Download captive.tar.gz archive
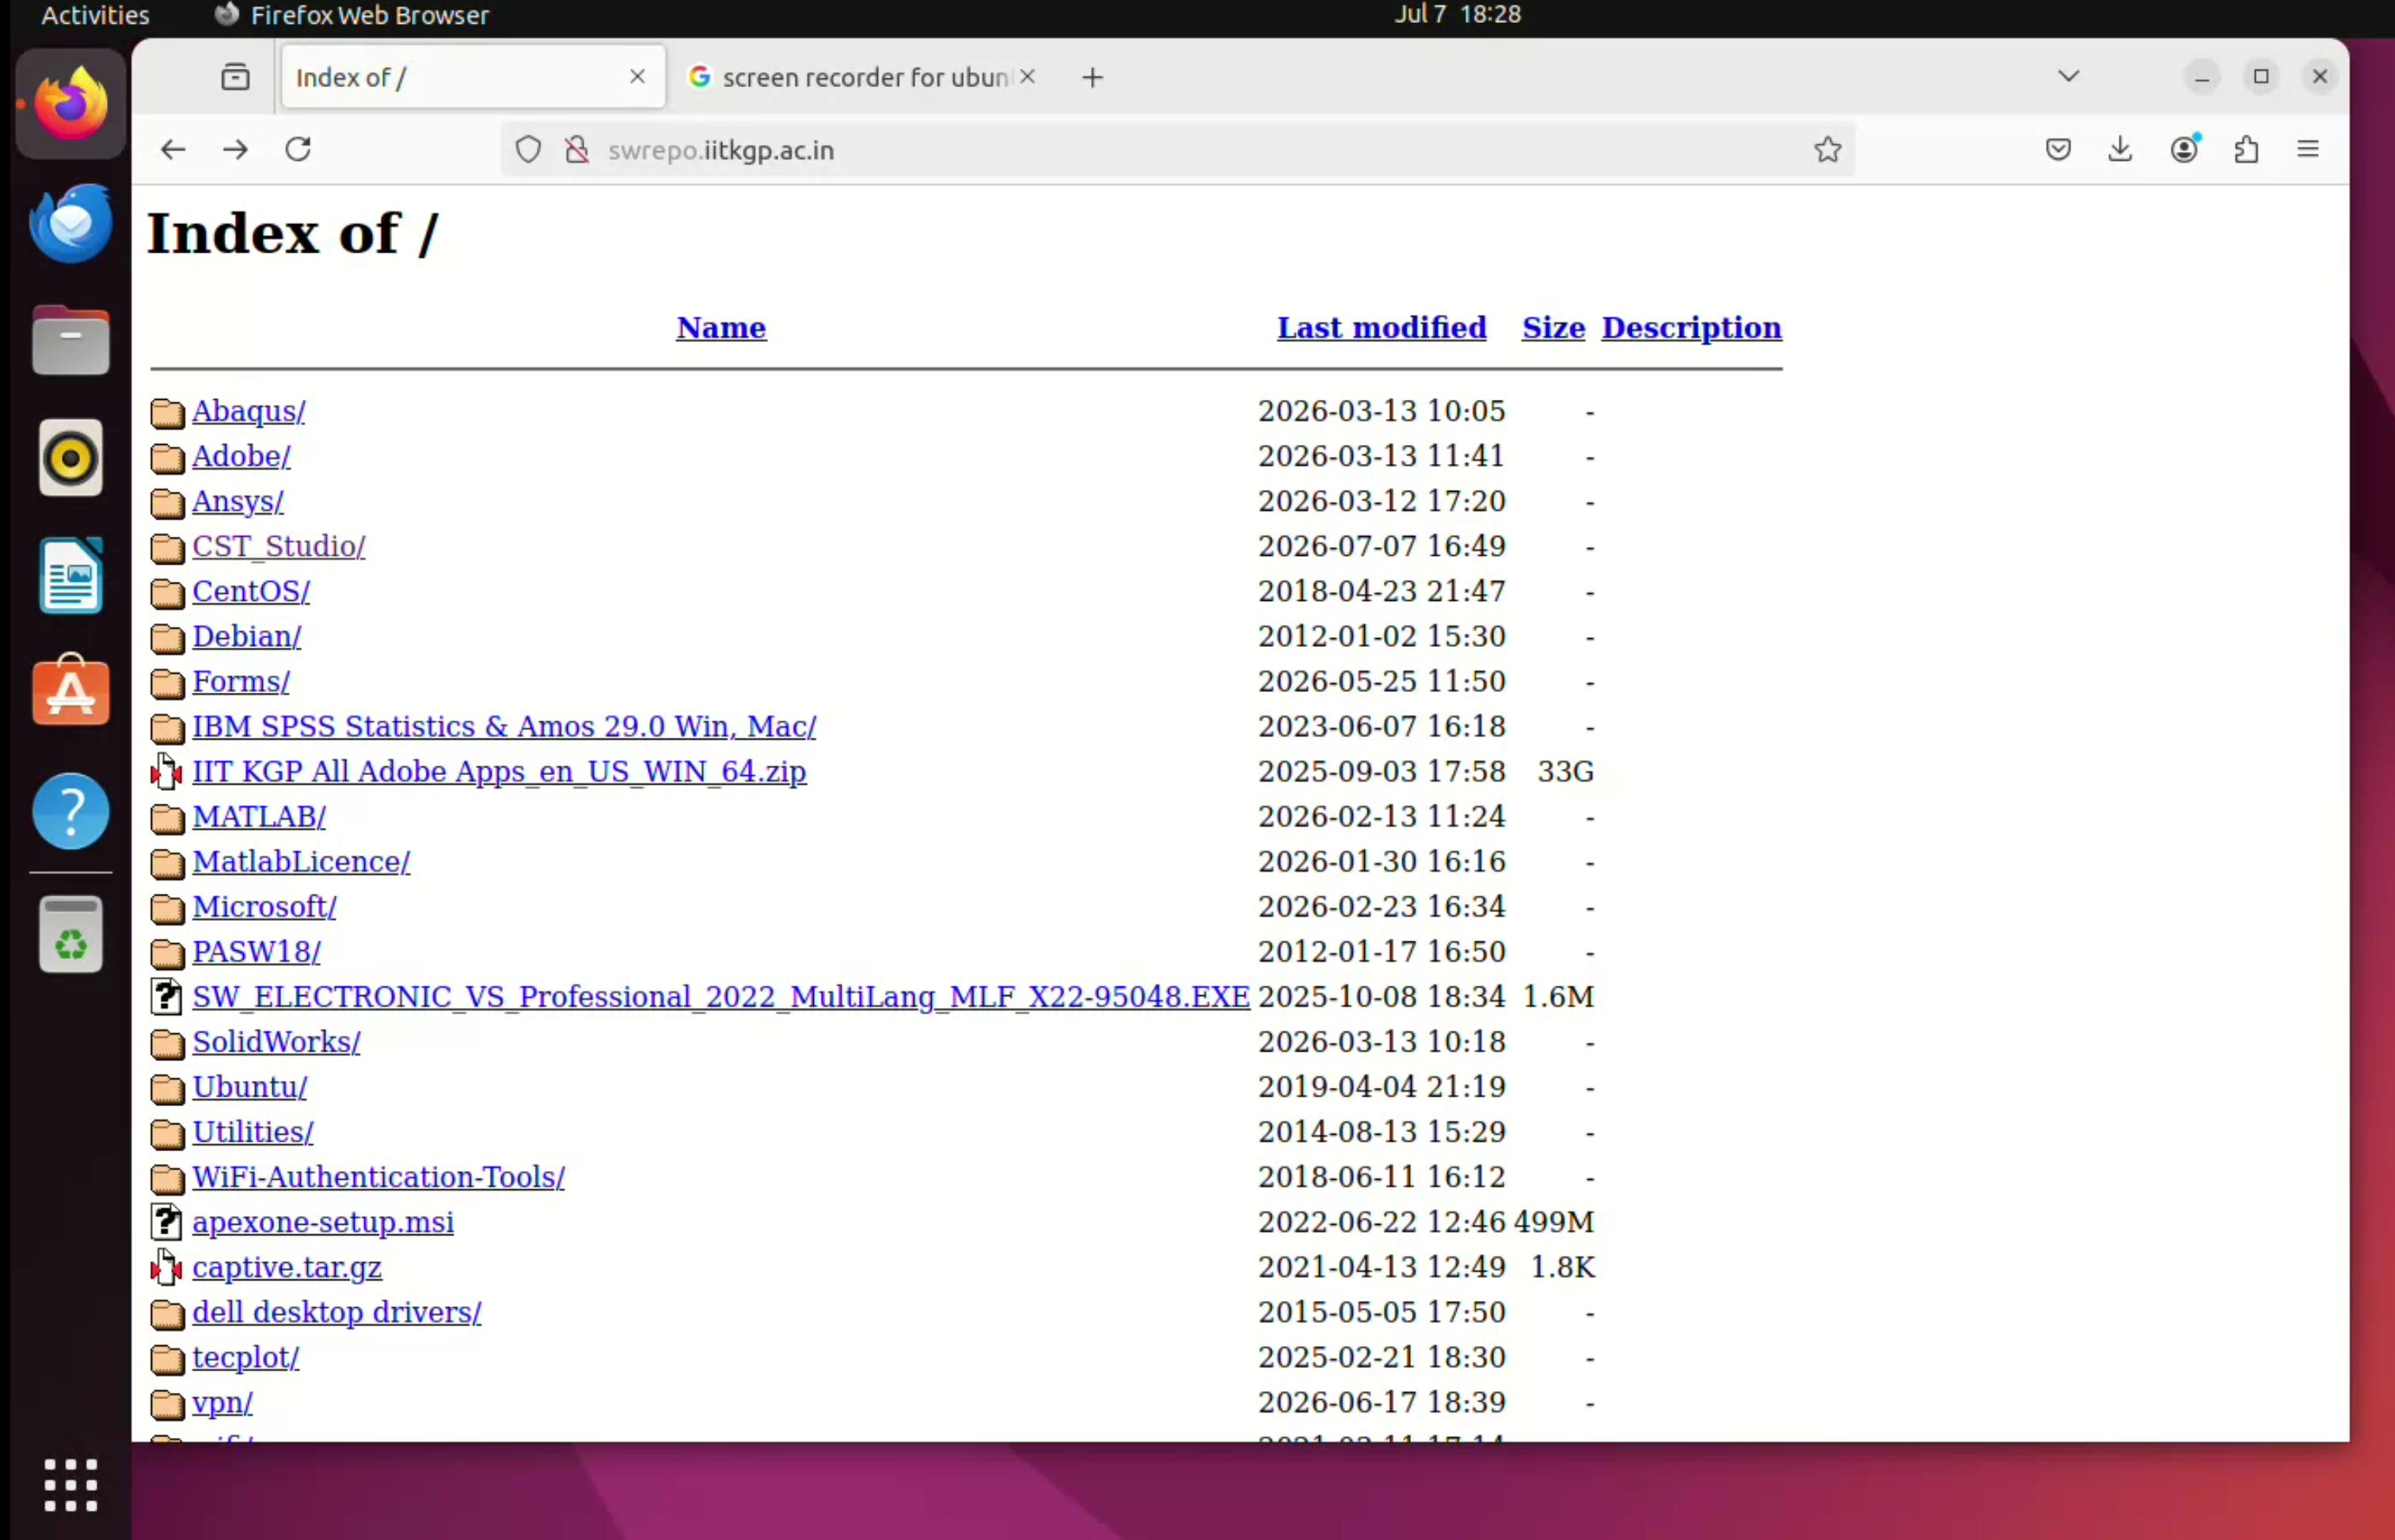The height and width of the screenshot is (1540, 2395). tap(287, 1267)
